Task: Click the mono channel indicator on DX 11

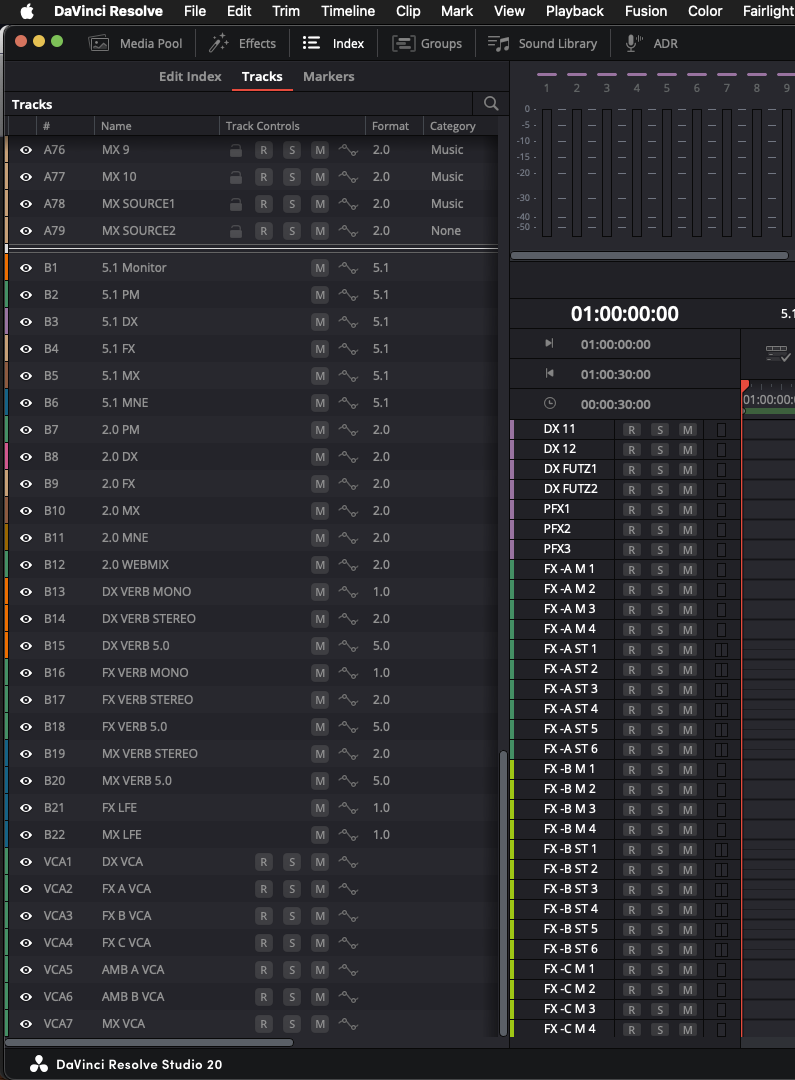Action: [x=721, y=430]
